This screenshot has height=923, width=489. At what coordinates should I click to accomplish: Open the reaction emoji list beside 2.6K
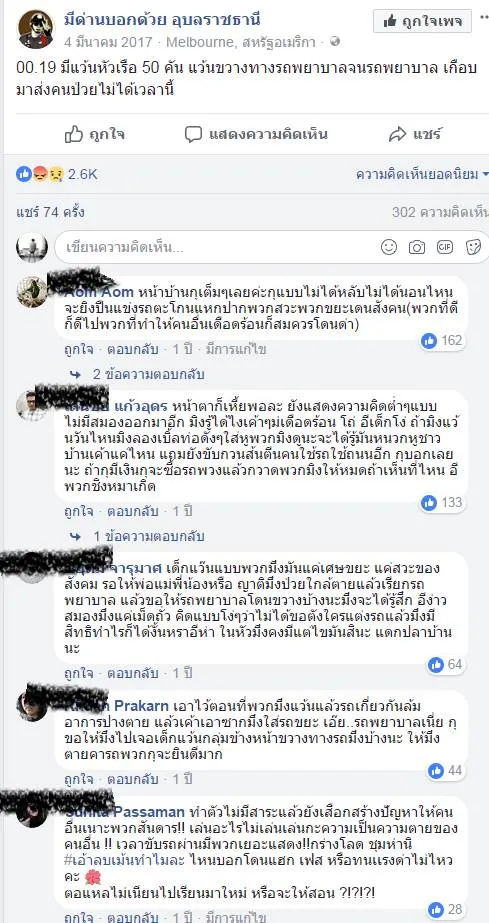(39, 174)
